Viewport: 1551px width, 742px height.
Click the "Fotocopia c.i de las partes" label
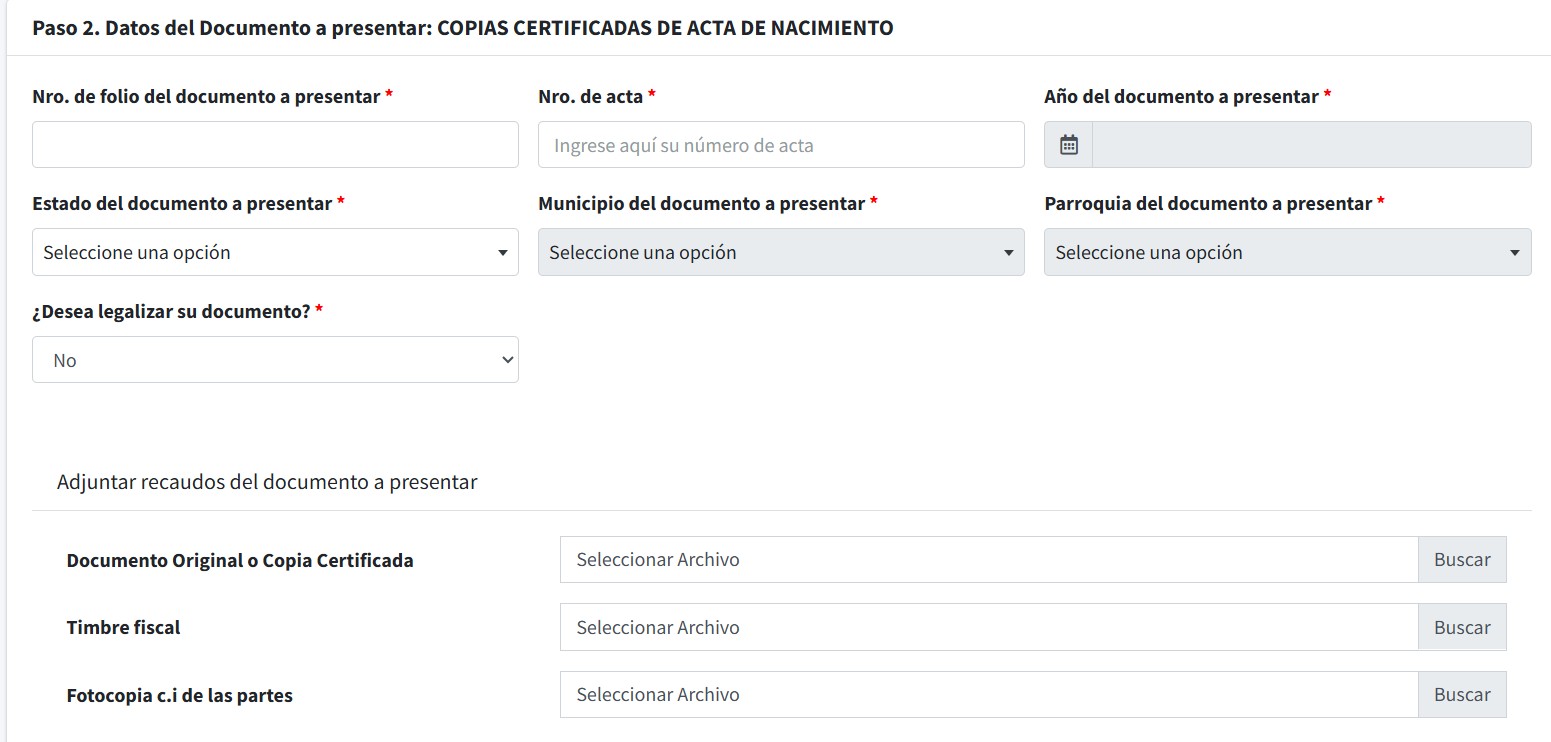click(180, 696)
